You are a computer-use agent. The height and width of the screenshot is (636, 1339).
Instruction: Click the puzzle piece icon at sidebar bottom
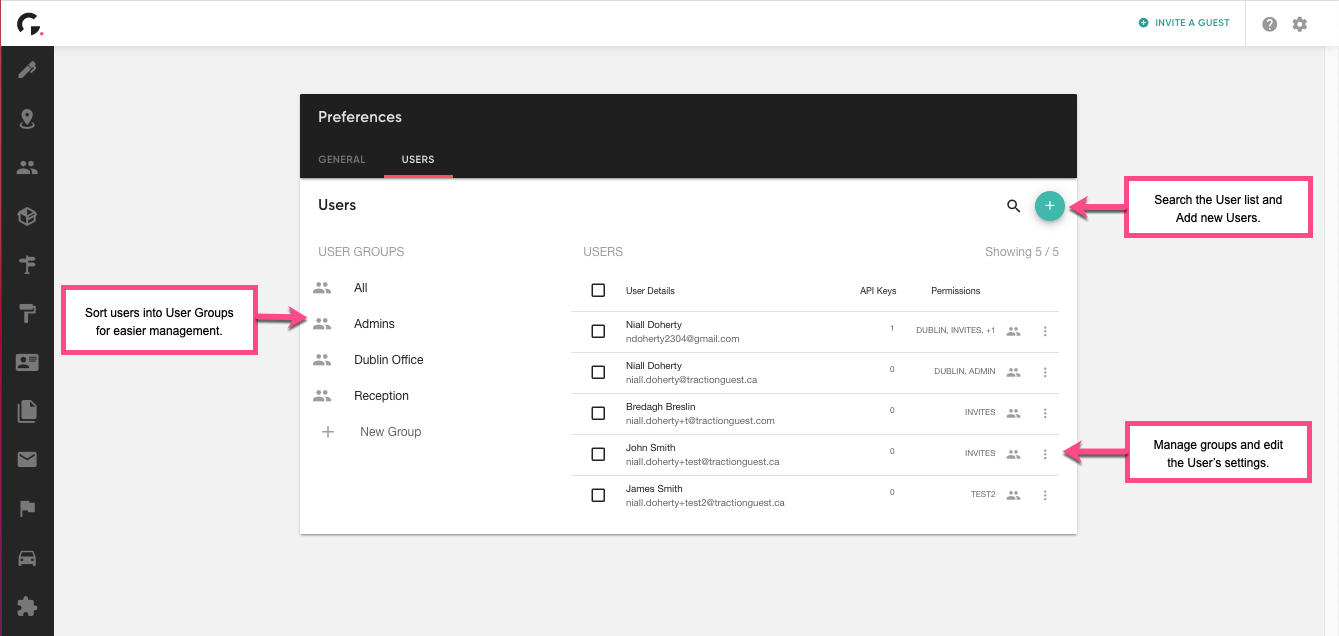(x=27, y=605)
